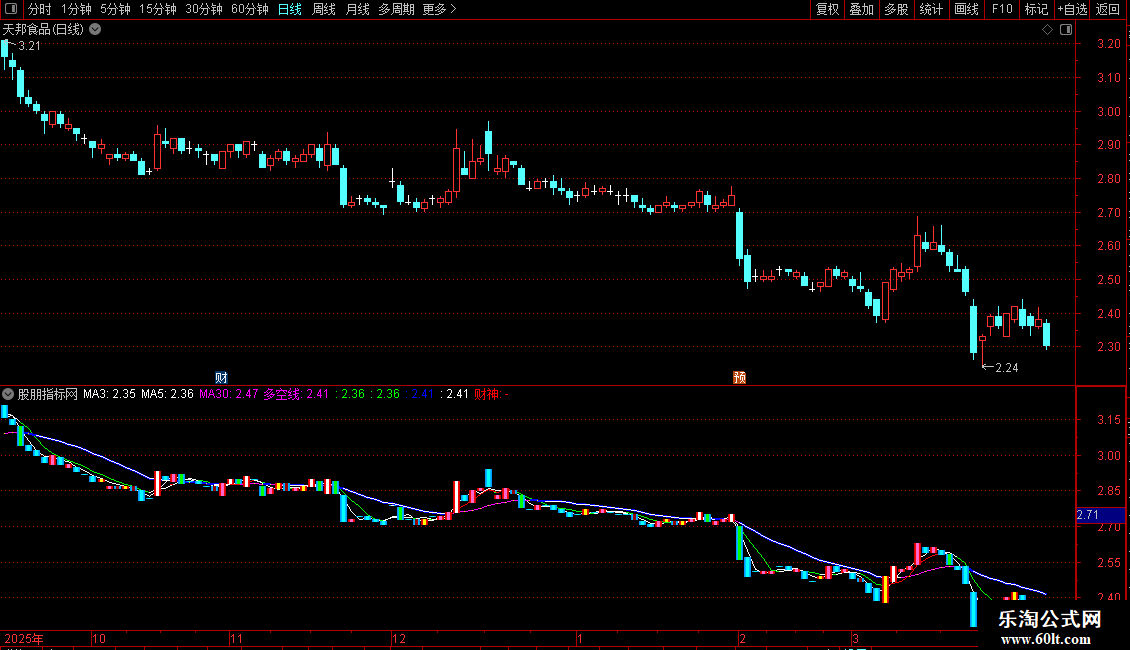Click the 2025年 date axis label
The image size is (1130, 650).
tap(24, 638)
